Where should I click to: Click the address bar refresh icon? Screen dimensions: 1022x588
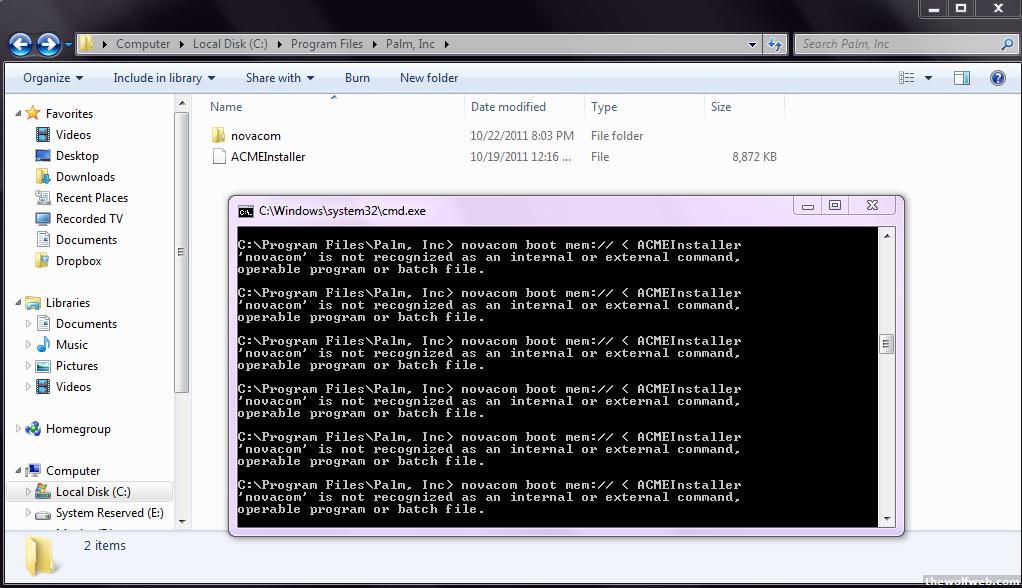(775, 44)
